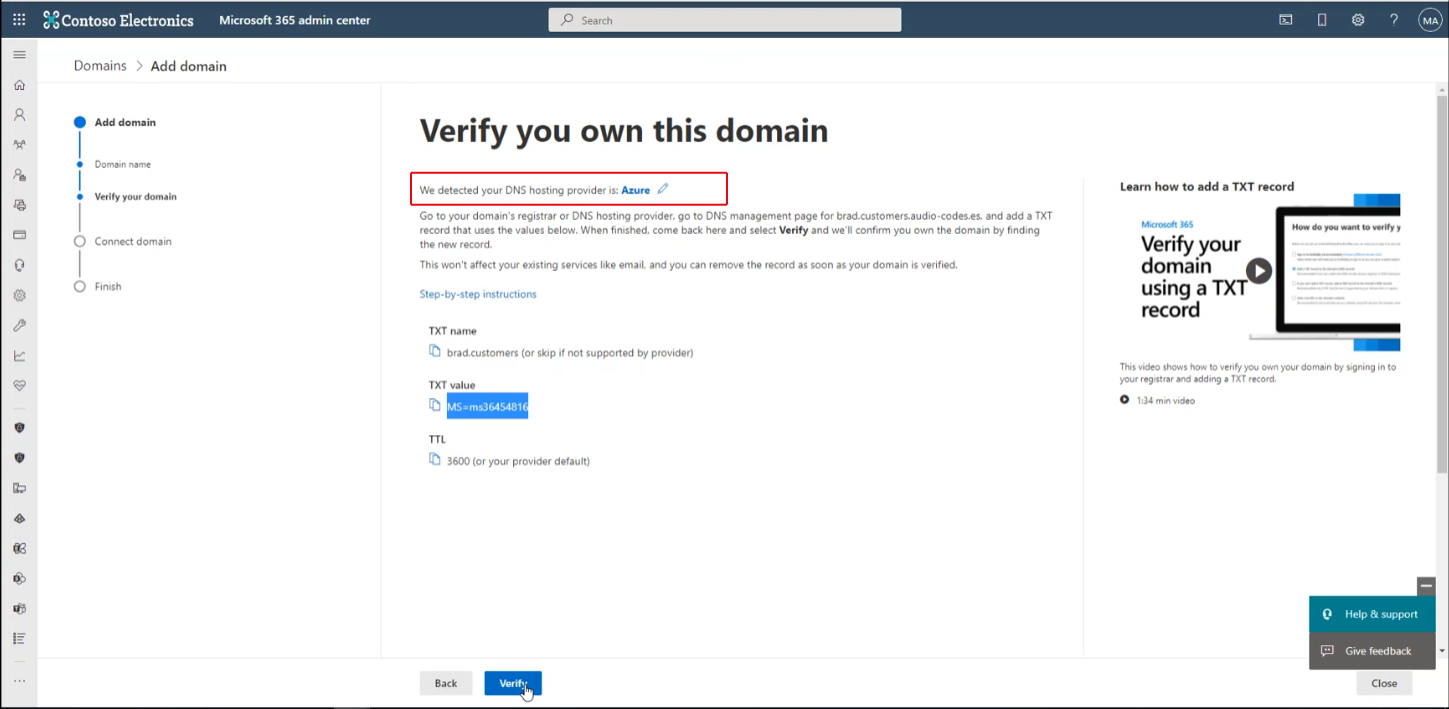Expand the hamburger navigation menu

tap(19, 55)
